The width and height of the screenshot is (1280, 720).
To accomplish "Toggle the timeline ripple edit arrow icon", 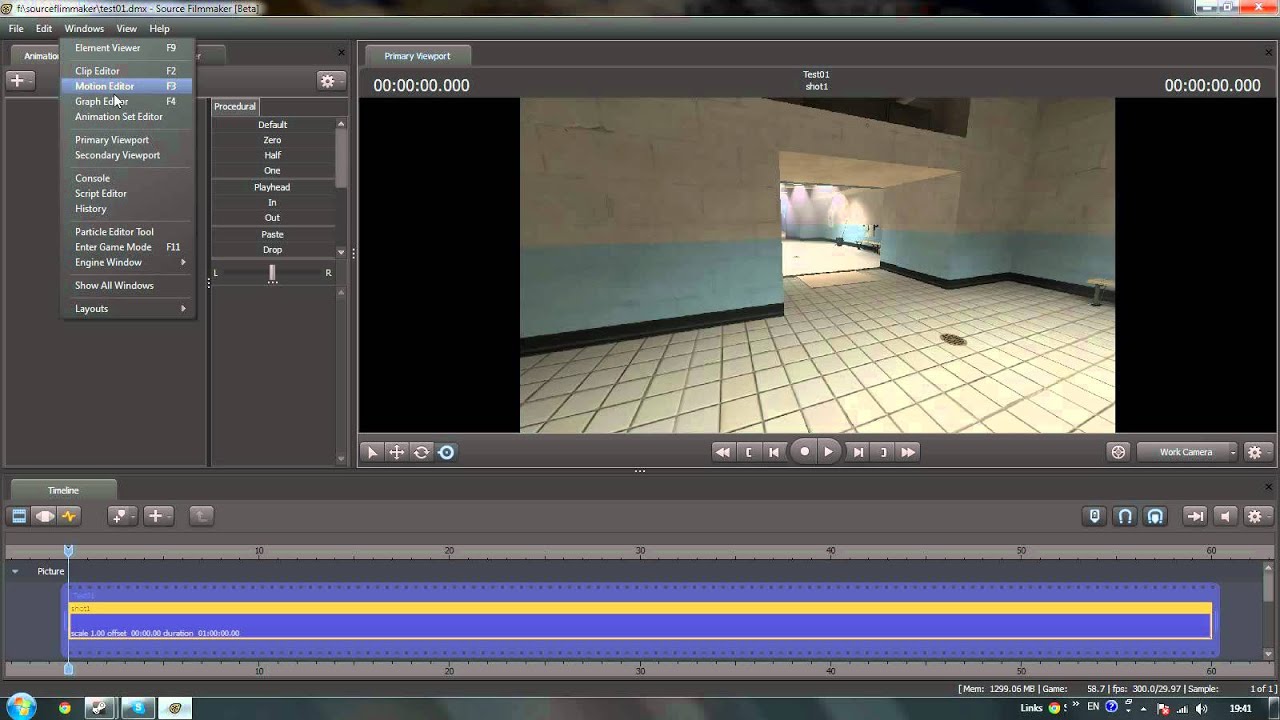I will [x=1195, y=516].
